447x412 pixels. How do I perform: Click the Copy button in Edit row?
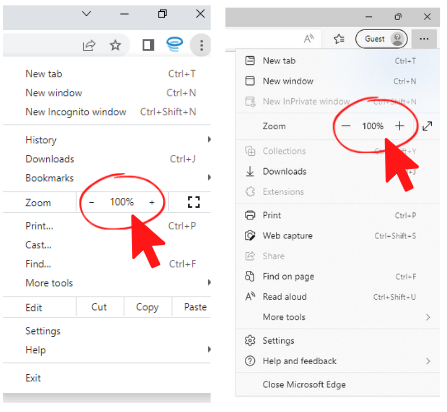(147, 307)
